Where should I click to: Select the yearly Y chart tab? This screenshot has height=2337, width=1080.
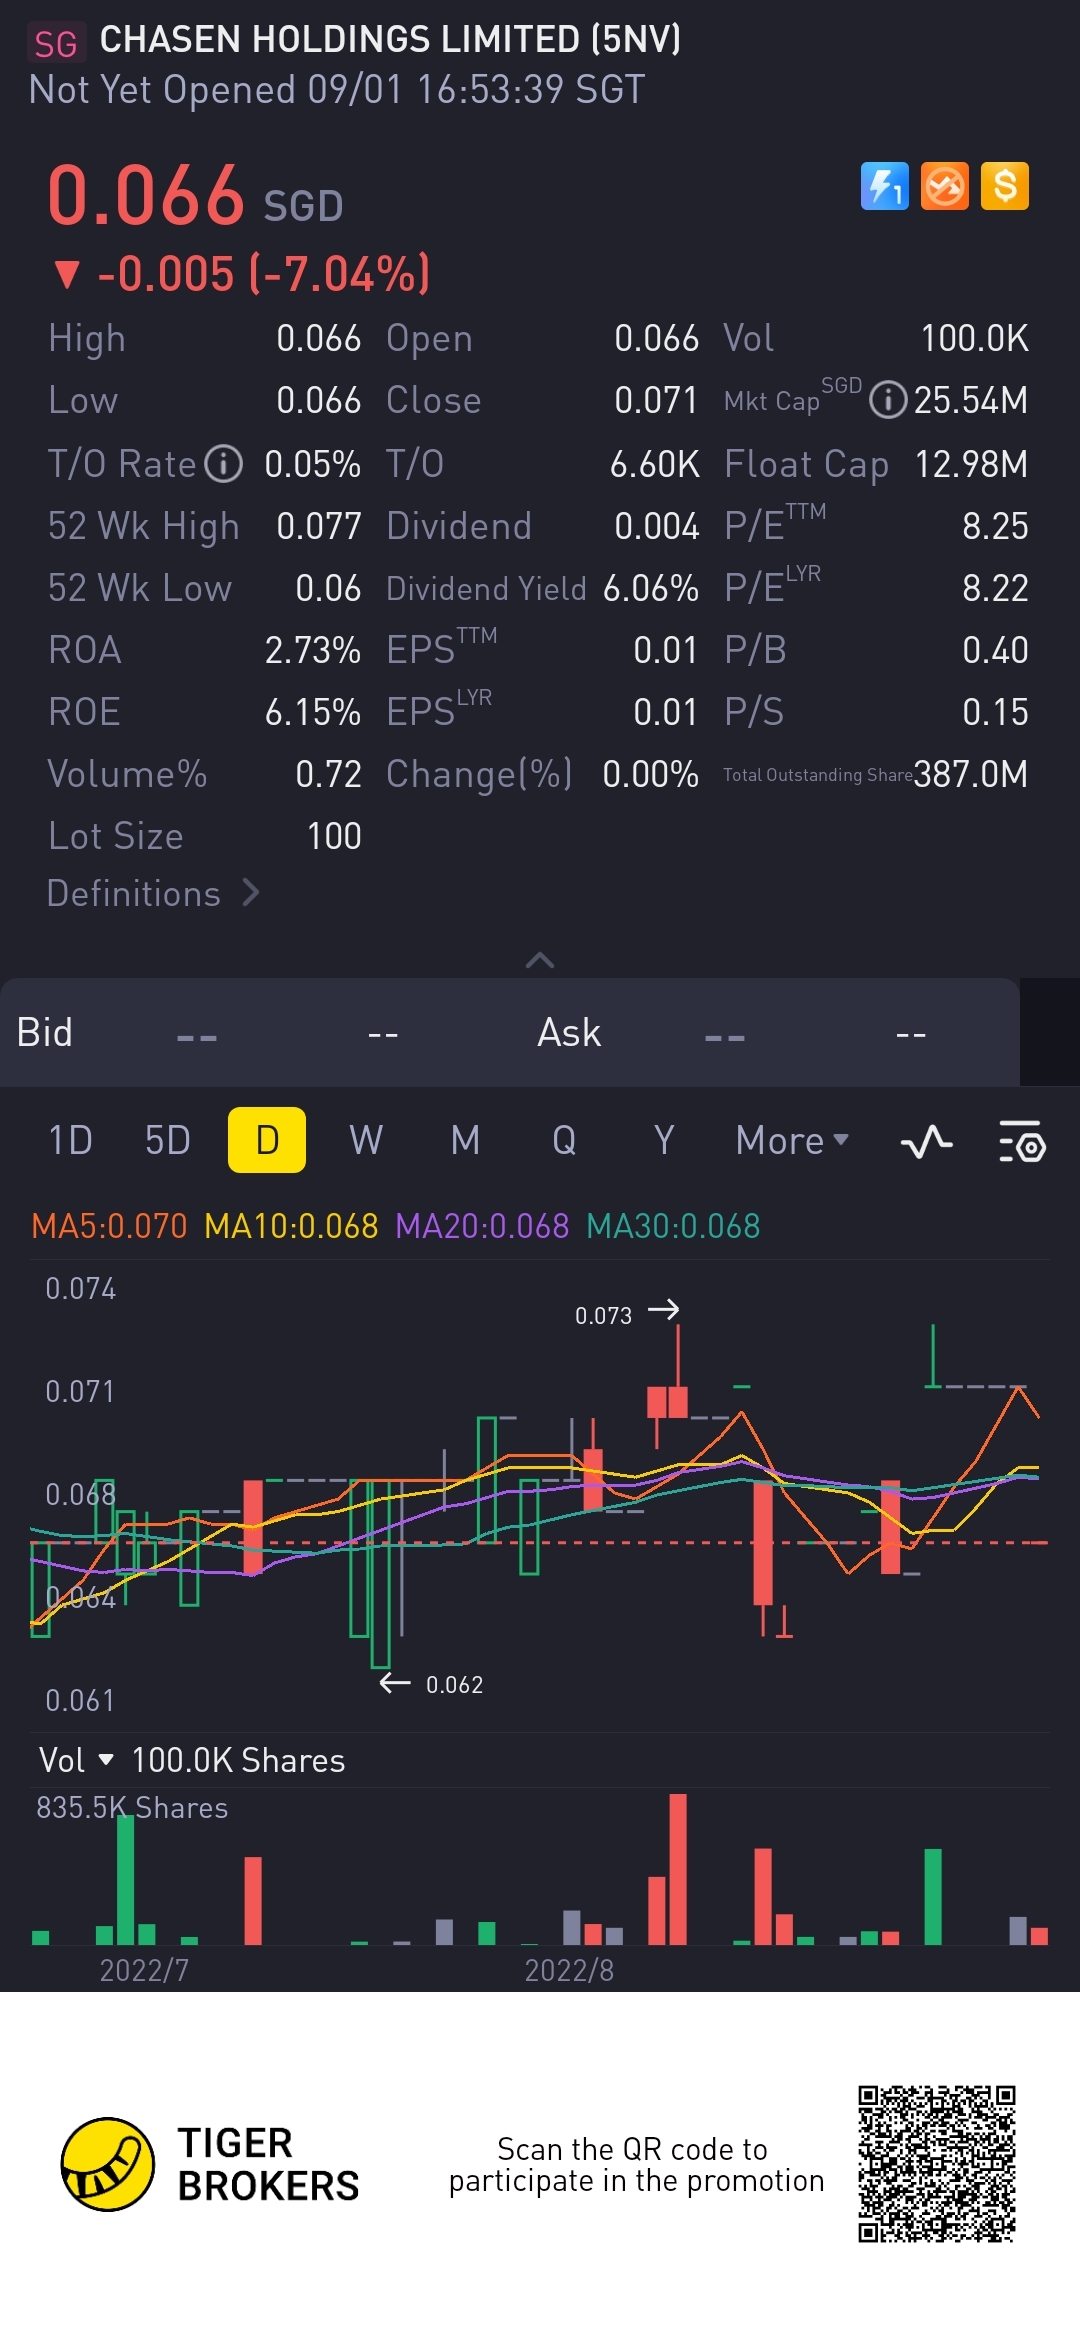[x=663, y=1141]
